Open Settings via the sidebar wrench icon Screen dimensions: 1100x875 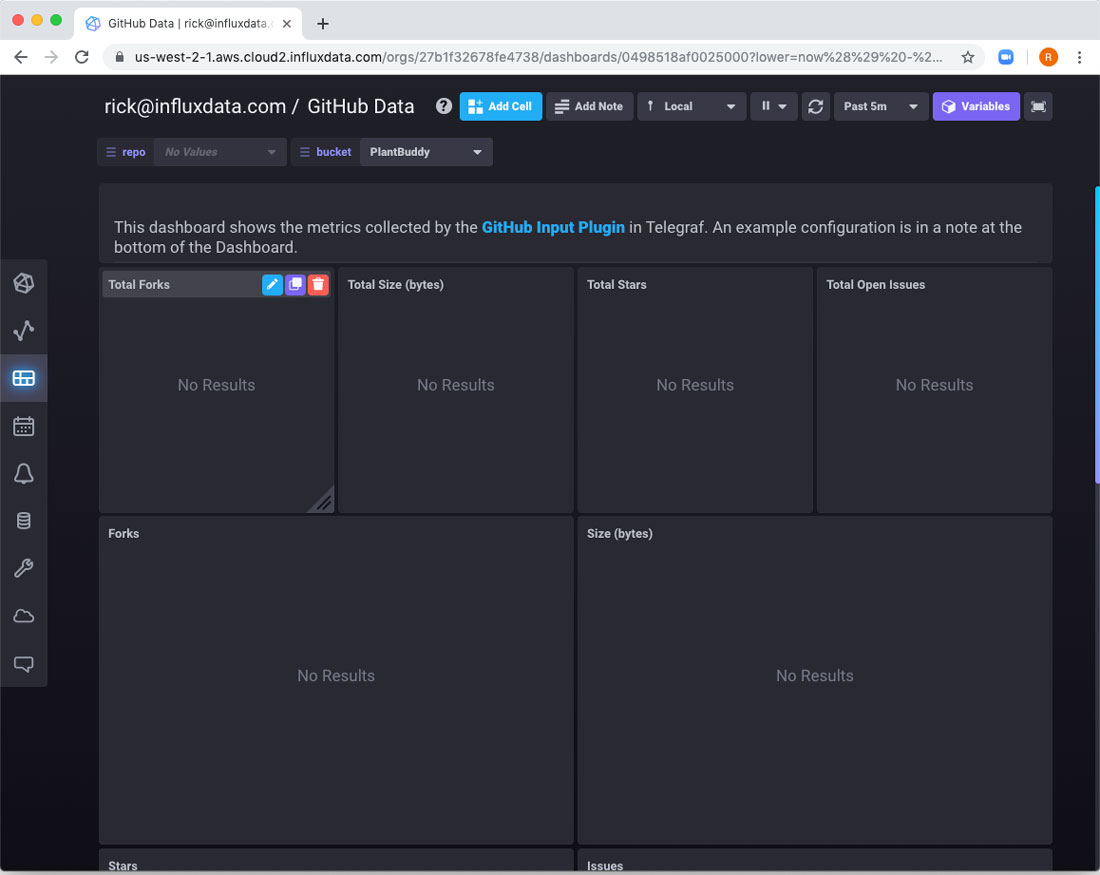coord(24,568)
